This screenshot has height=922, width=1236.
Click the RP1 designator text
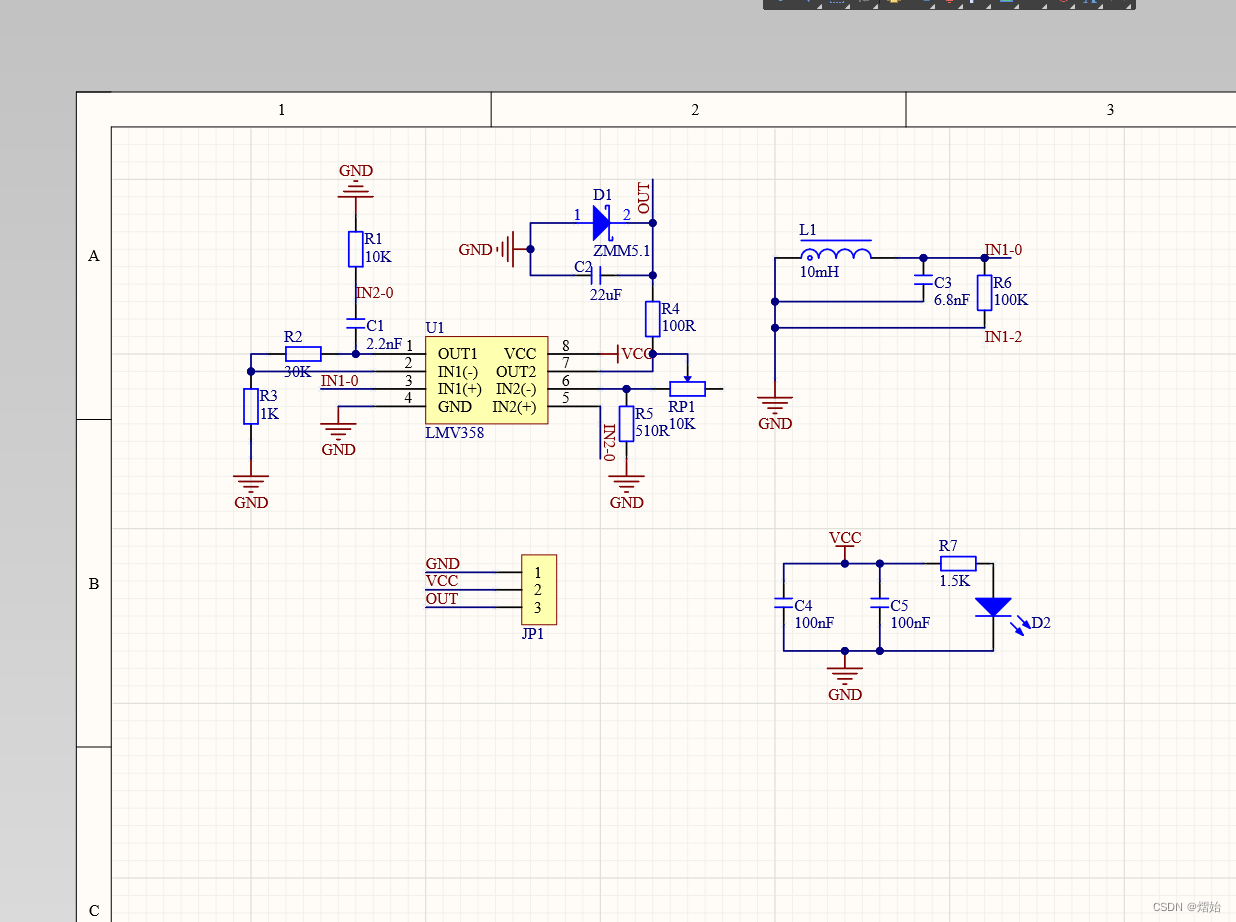click(682, 407)
